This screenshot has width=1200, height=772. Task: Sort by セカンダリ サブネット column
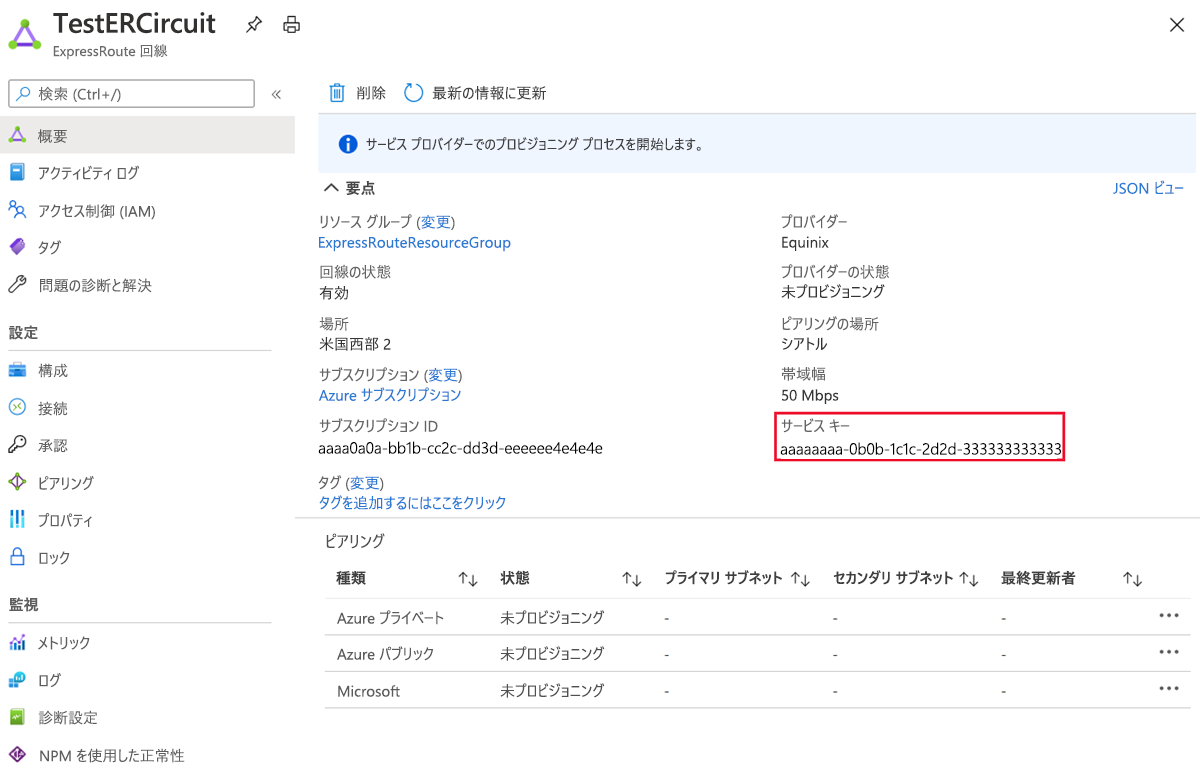pyautogui.click(x=968, y=579)
